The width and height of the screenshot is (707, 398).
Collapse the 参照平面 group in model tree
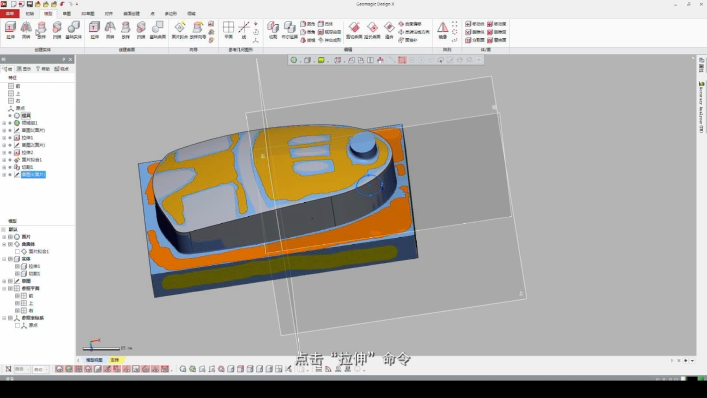[x=4, y=288]
